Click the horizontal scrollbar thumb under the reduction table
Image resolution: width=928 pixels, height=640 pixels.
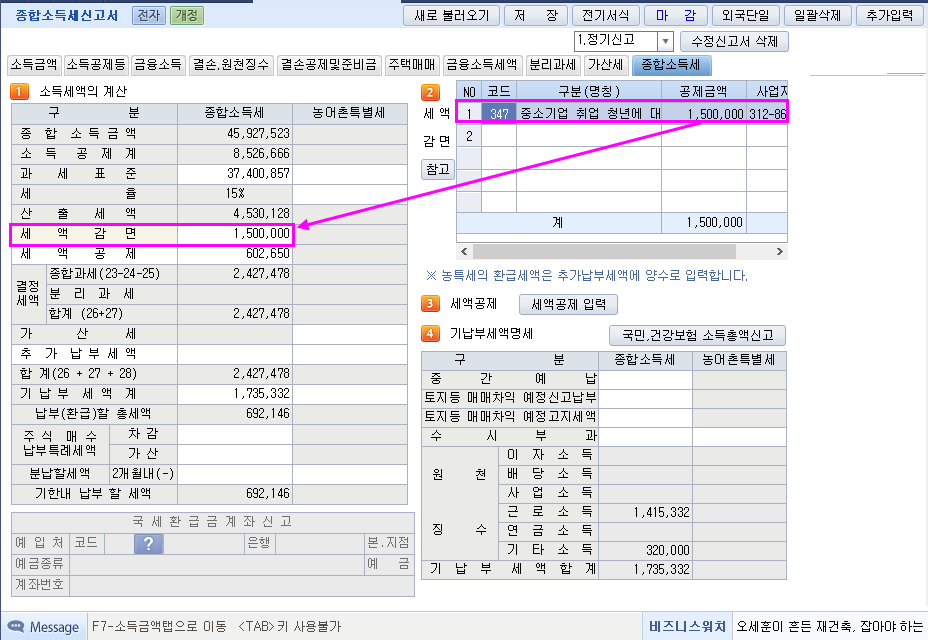pos(604,252)
